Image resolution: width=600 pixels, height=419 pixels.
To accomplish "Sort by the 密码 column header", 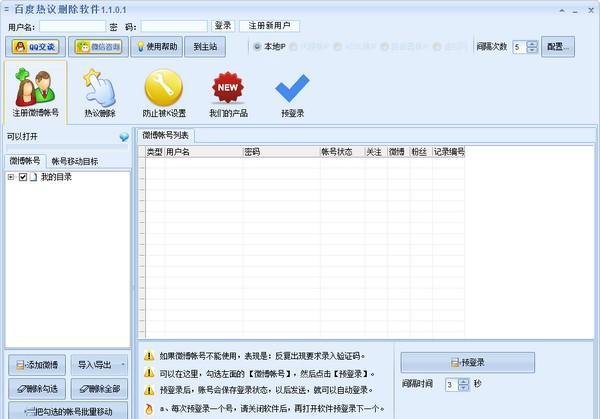I will coord(281,152).
